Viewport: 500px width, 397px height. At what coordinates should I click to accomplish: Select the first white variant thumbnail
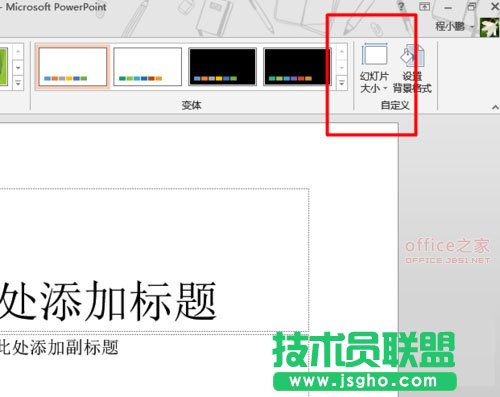(72, 67)
